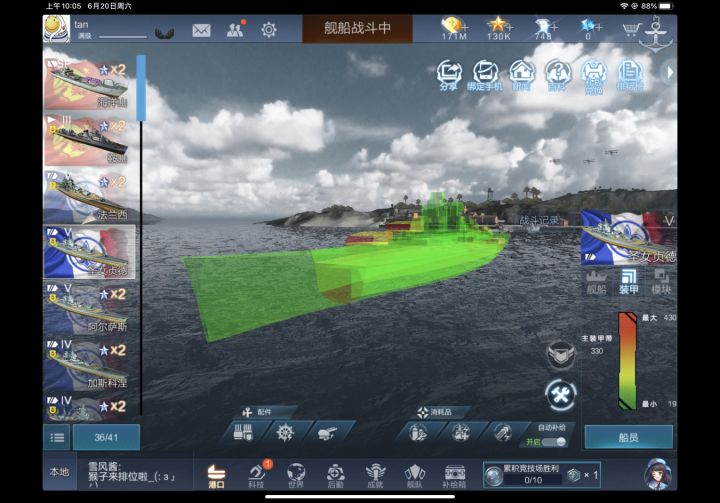The width and height of the screenshot is (720, 503).
Task: Click the 分享 share icon
Action: click(x=449, y=75)
